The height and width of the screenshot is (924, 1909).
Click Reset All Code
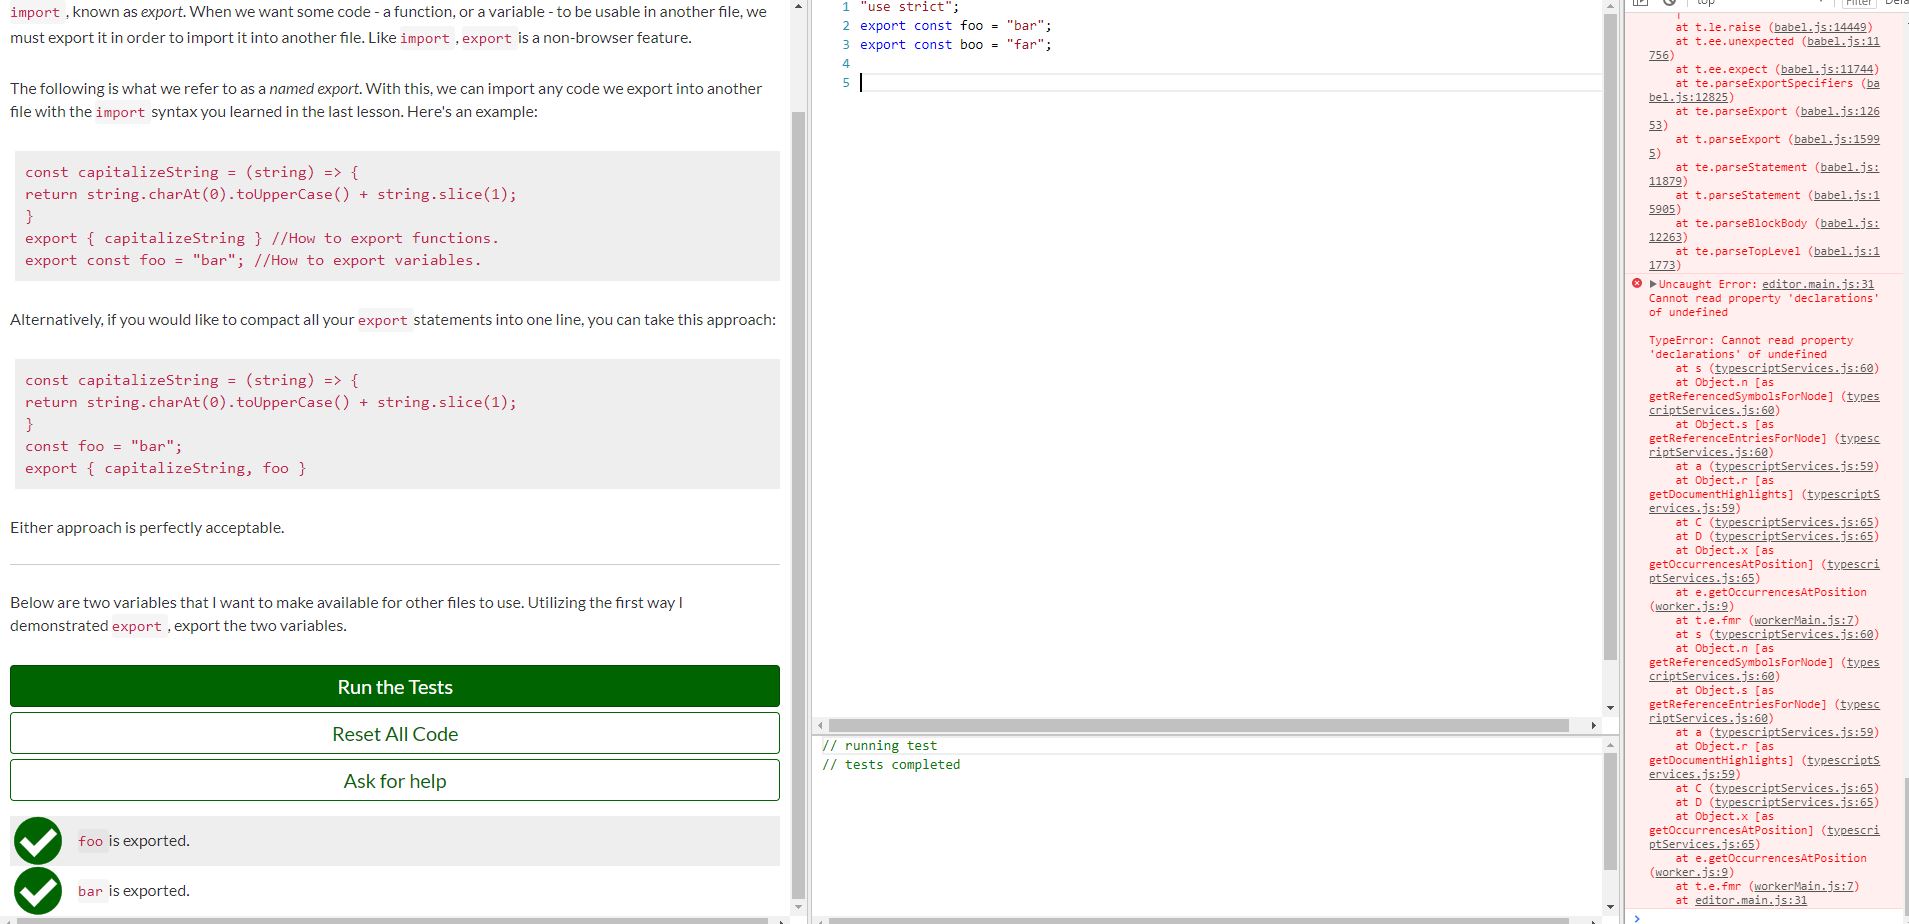(x=394, y=733)
